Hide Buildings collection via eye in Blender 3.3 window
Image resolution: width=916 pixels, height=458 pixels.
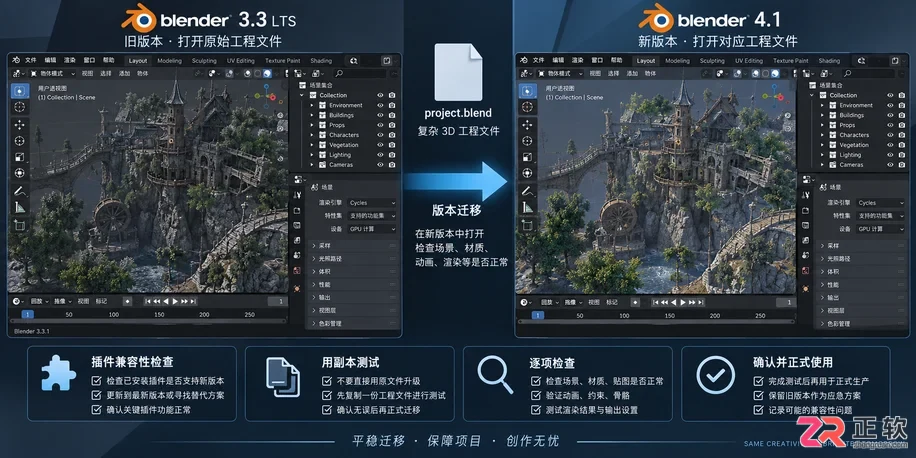(x=380, y=115)
